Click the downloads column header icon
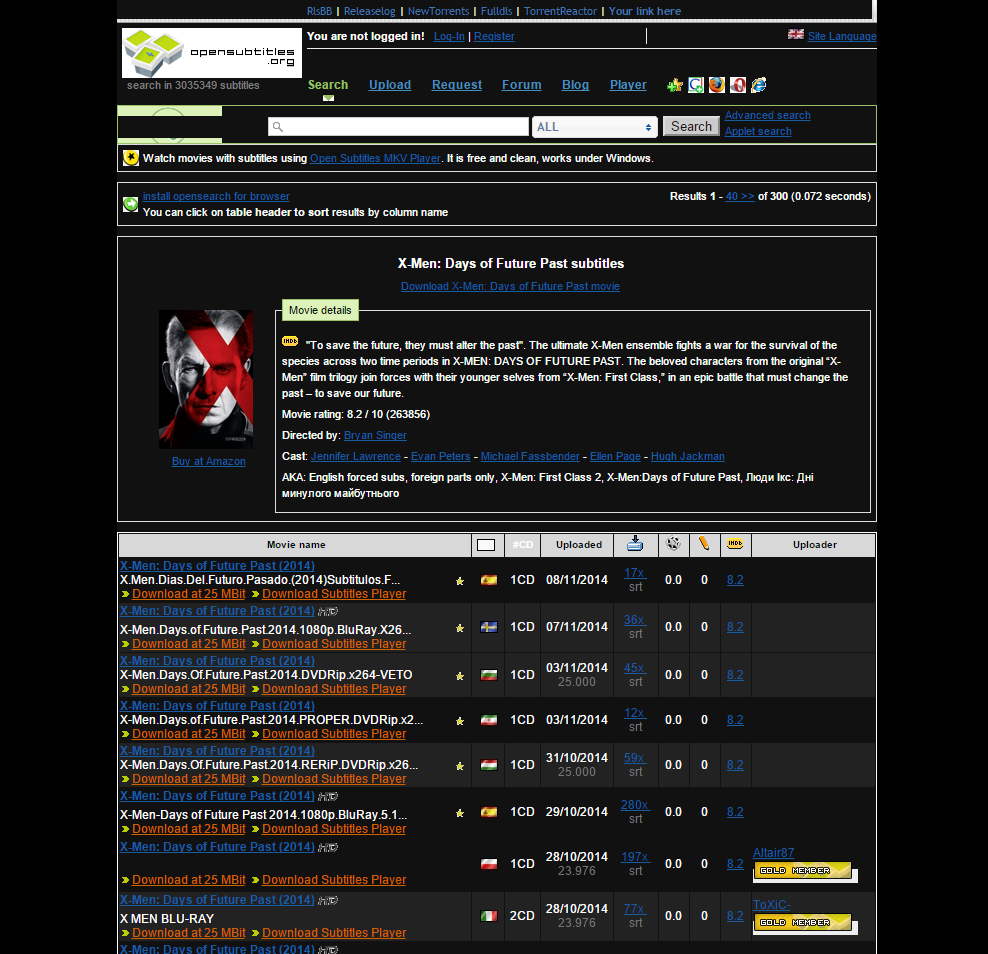The height and width of the screenshot is (954, 988). point(635,544)
